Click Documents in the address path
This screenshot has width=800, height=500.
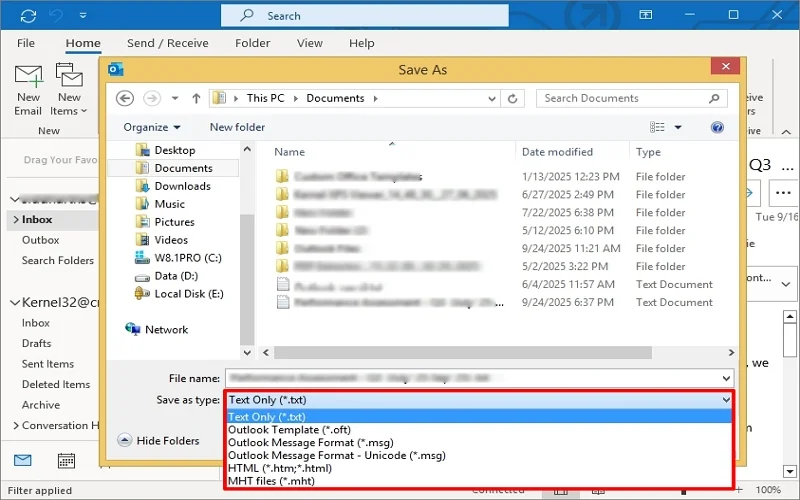coord(335,98)
